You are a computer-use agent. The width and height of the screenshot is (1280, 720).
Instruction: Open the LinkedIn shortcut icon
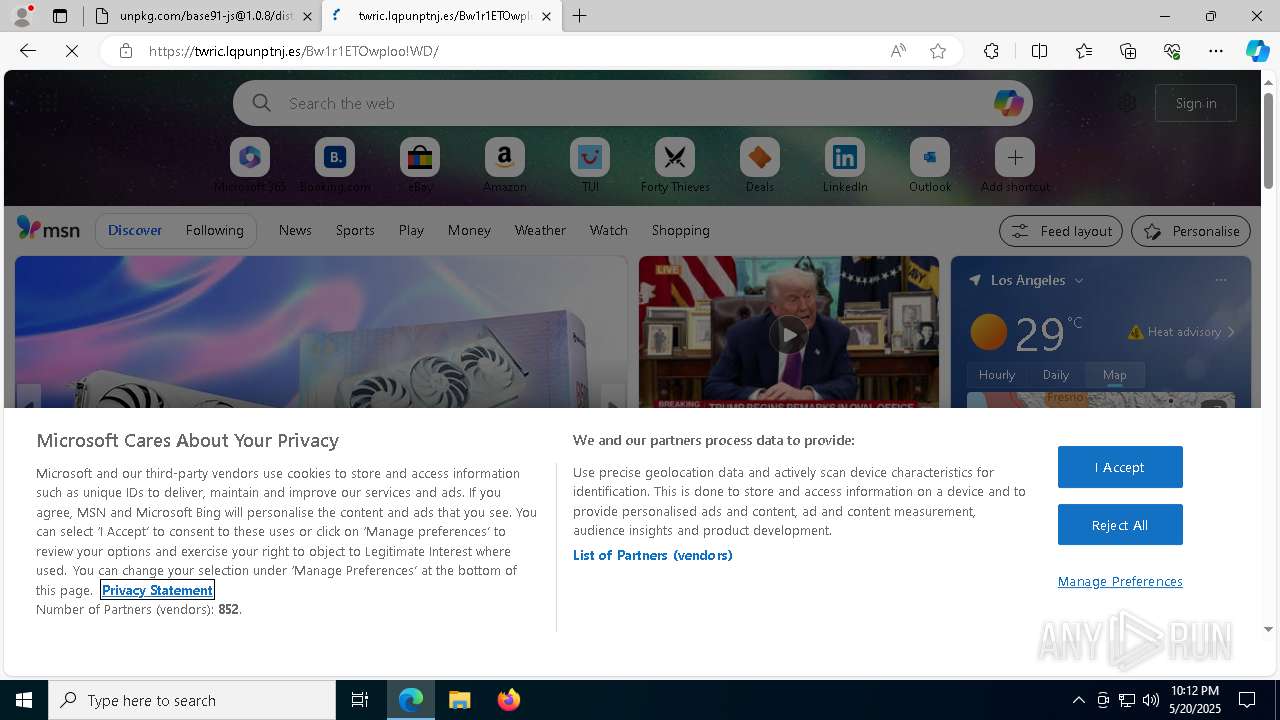click(845, 157)
